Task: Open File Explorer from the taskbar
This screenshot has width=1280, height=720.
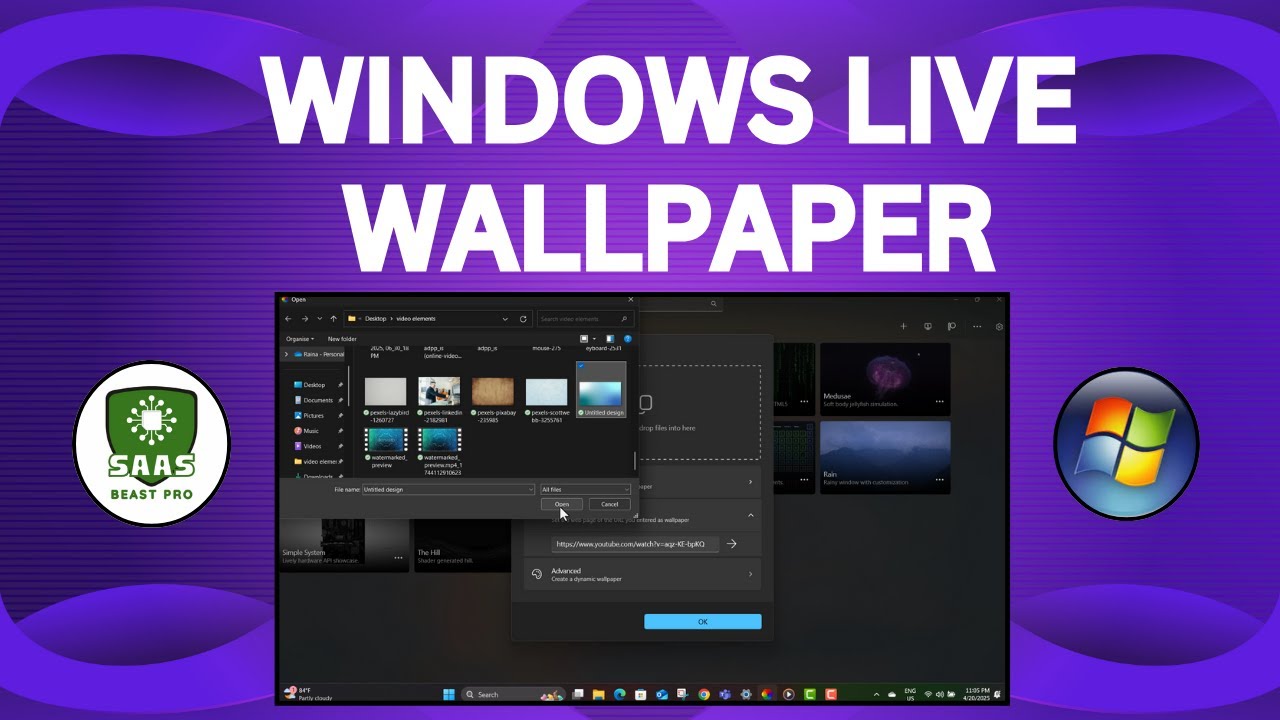Action: 598,694
